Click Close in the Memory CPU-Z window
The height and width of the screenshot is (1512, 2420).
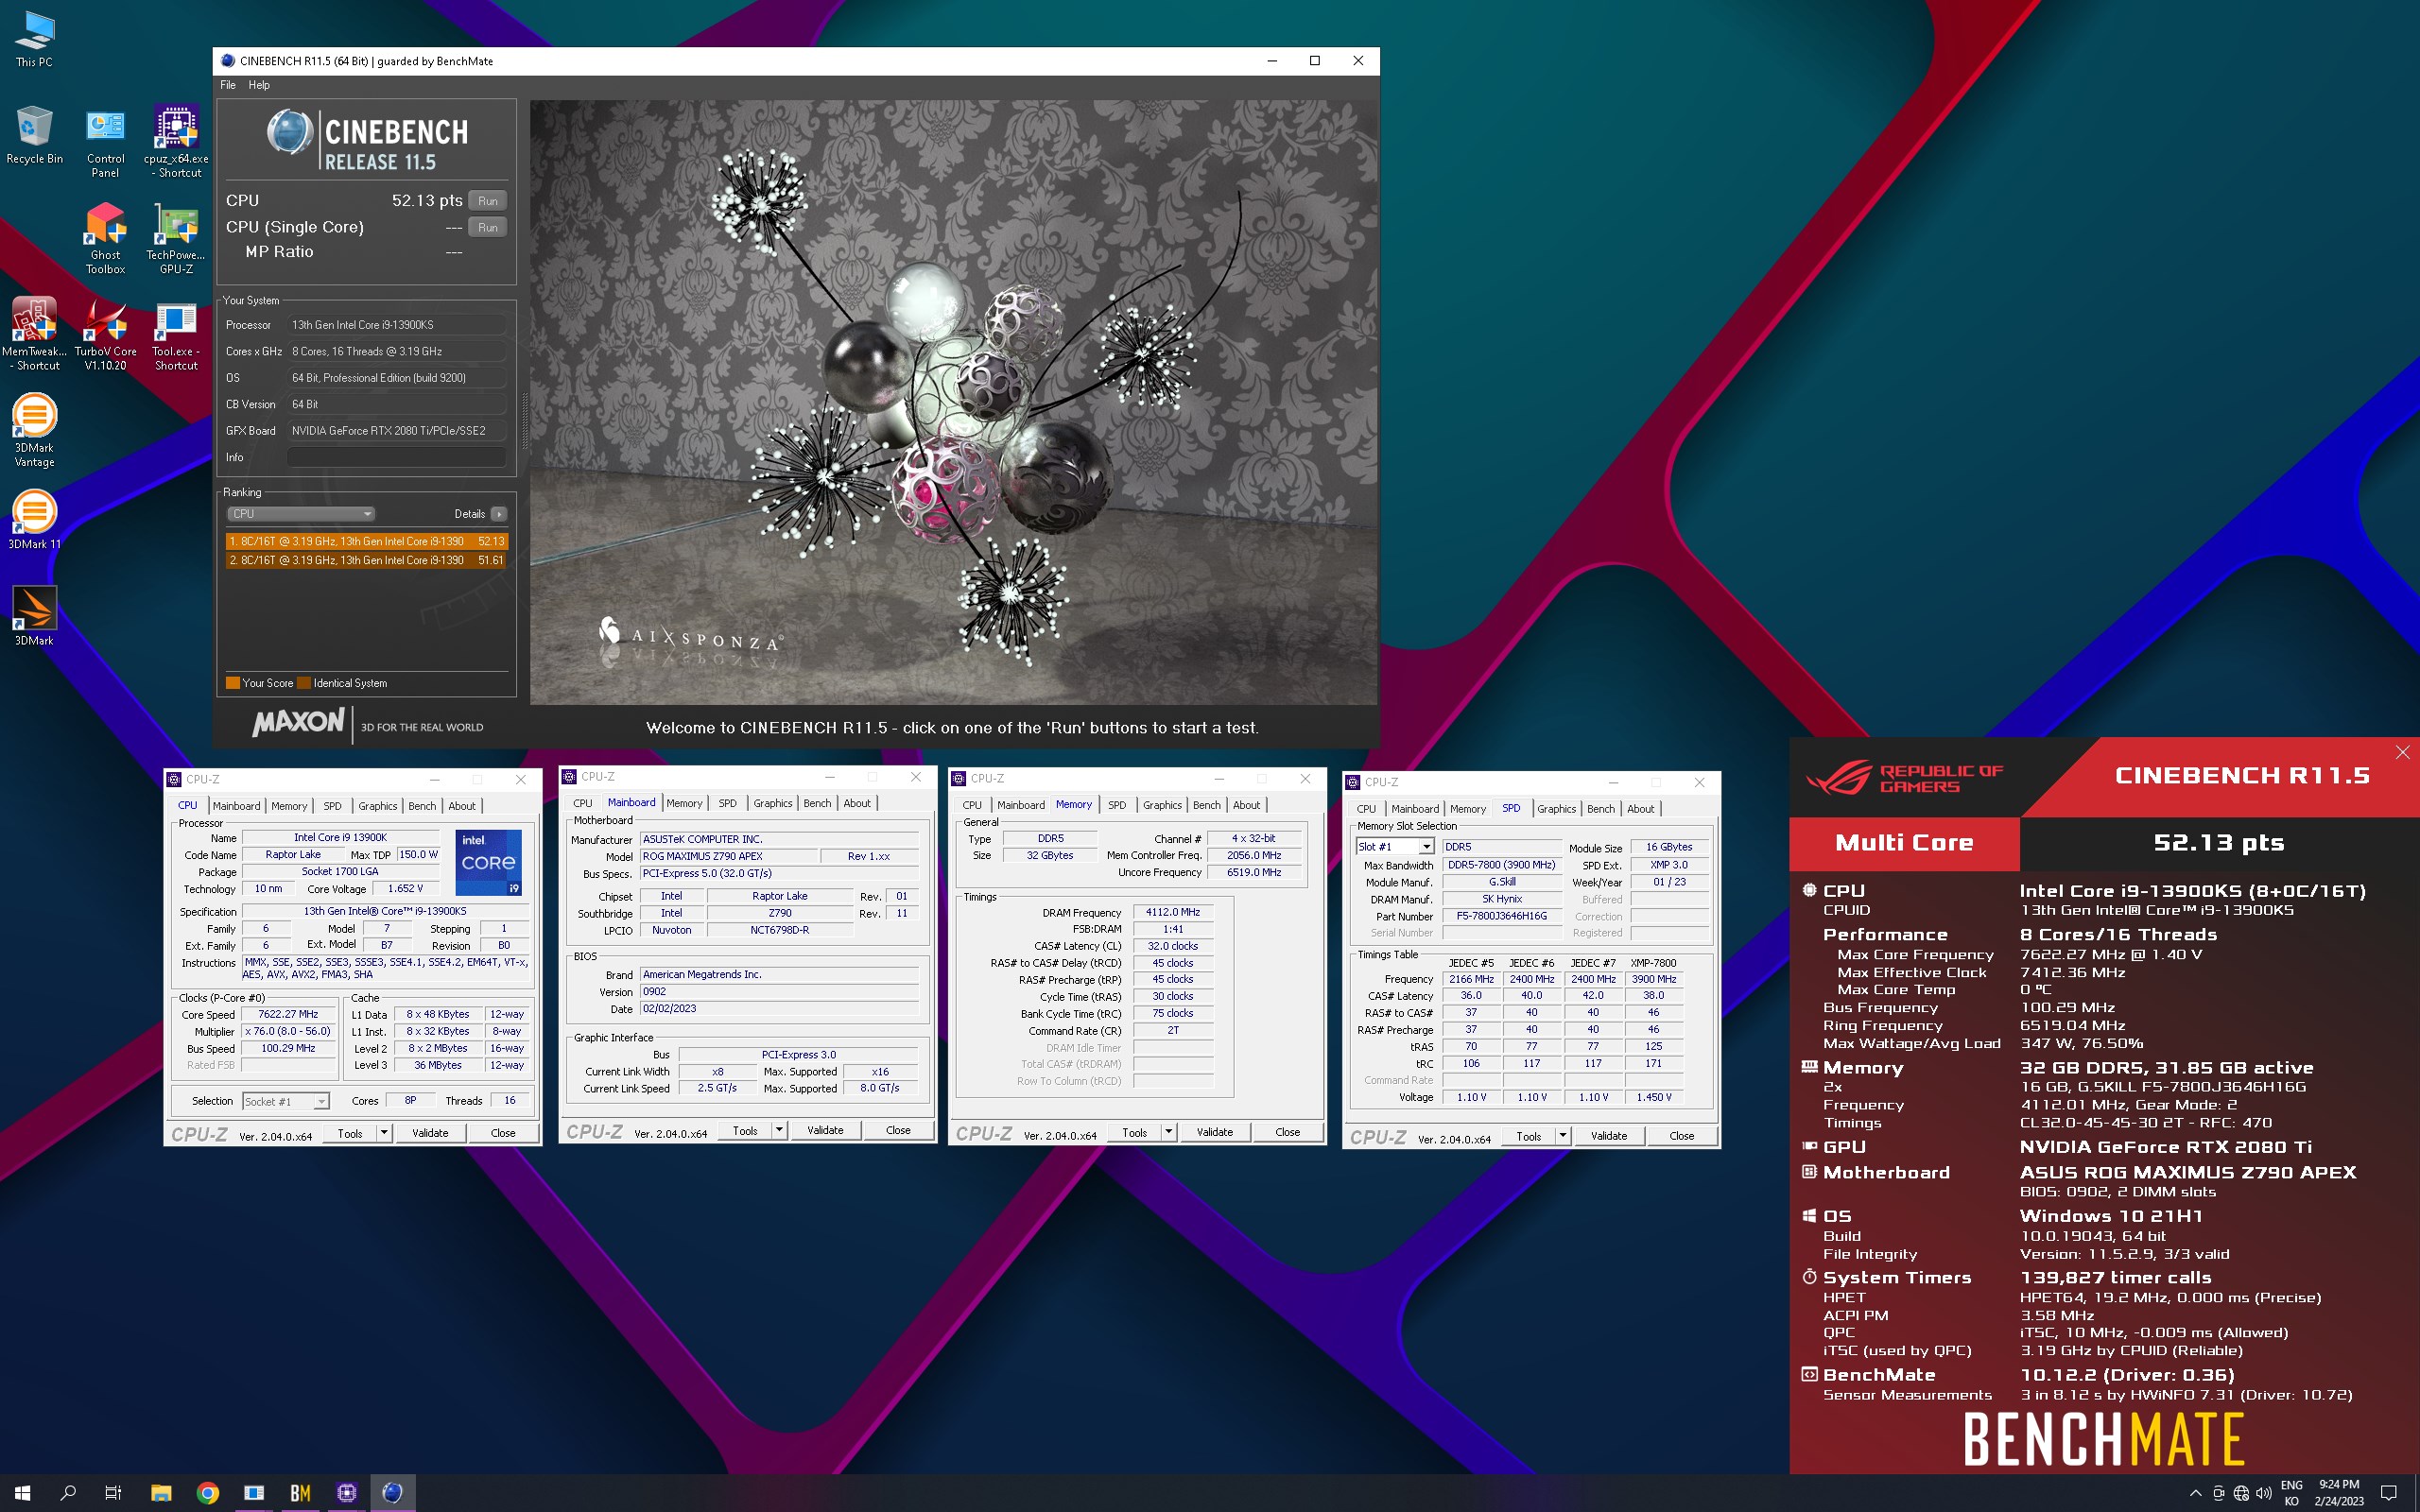click(1288, 1132)
